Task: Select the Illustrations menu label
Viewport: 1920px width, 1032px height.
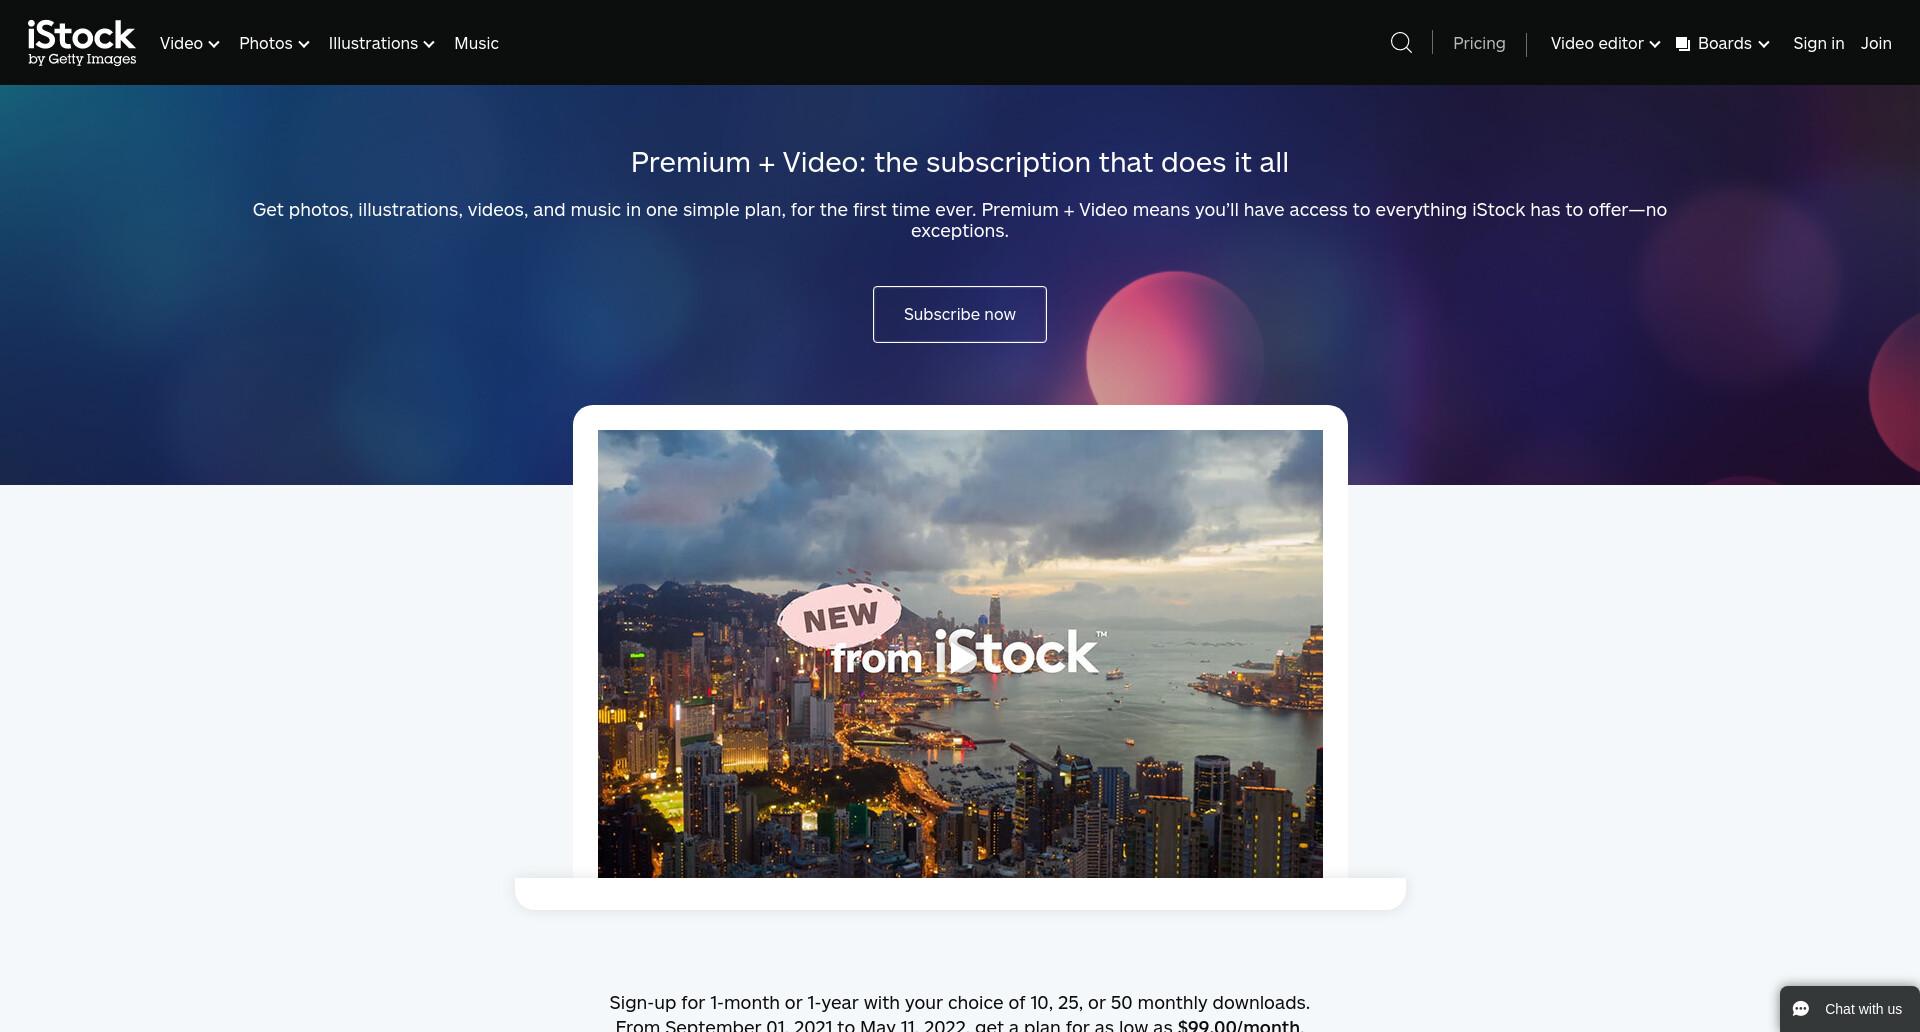Action: click(x=373, y=43)
